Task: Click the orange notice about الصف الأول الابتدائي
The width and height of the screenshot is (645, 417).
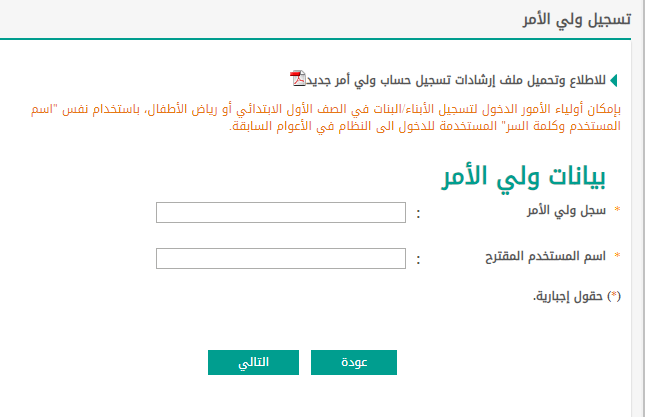Action: tap(326, 109)
